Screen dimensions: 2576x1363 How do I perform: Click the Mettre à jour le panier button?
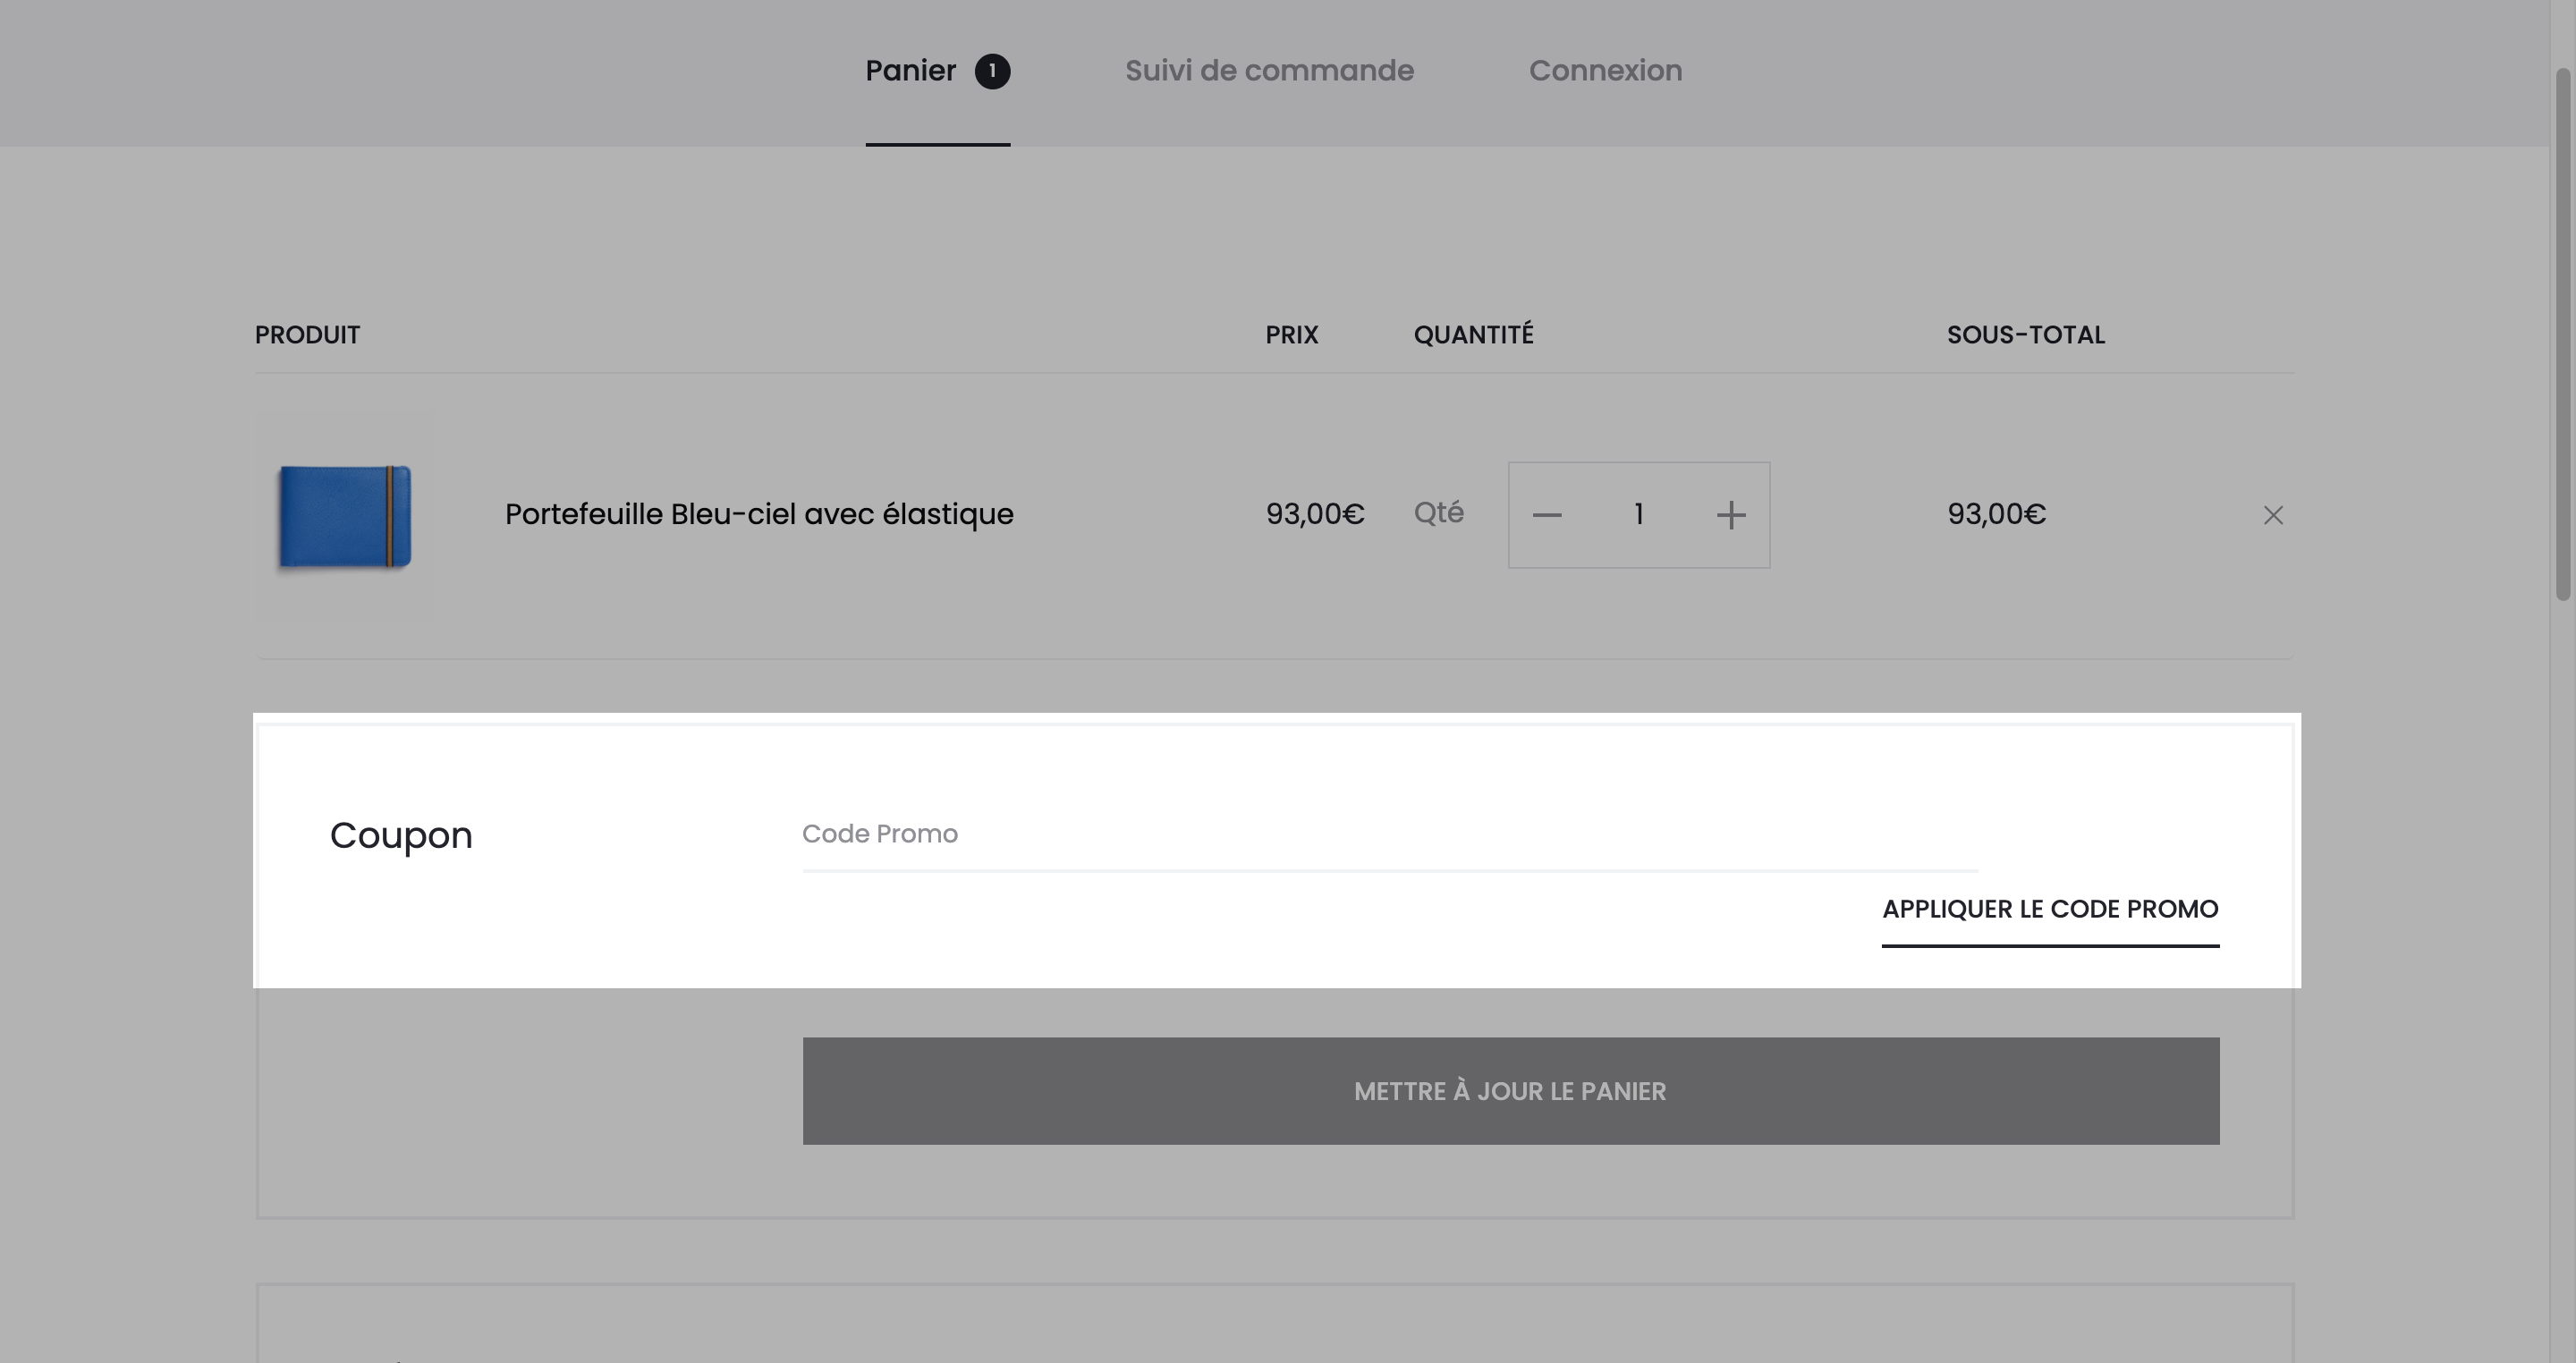click(1510, 1091)
